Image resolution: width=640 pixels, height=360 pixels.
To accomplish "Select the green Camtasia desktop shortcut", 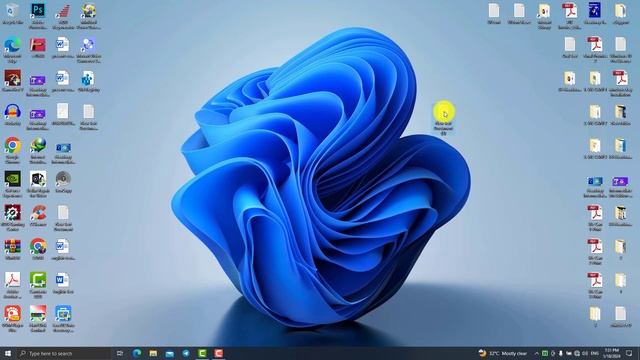I will (x=38, y=285).
